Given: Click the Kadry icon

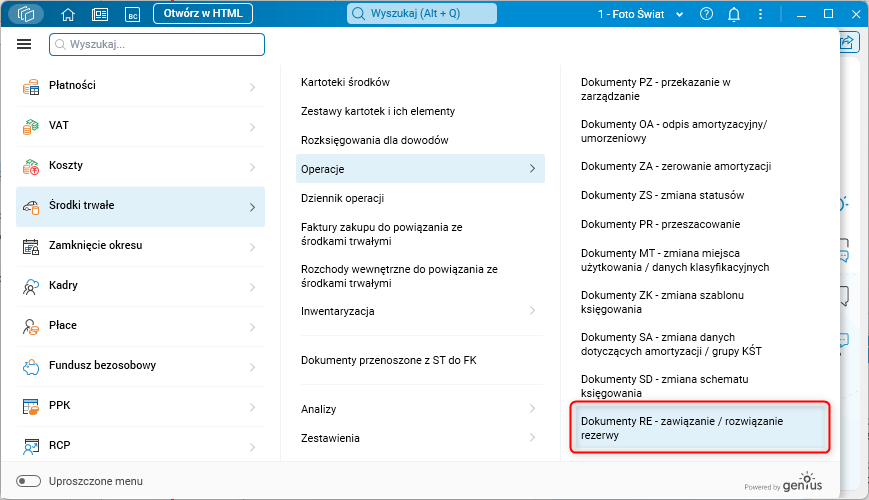Looking at the screenshot, I should click(x=31, y=287).
